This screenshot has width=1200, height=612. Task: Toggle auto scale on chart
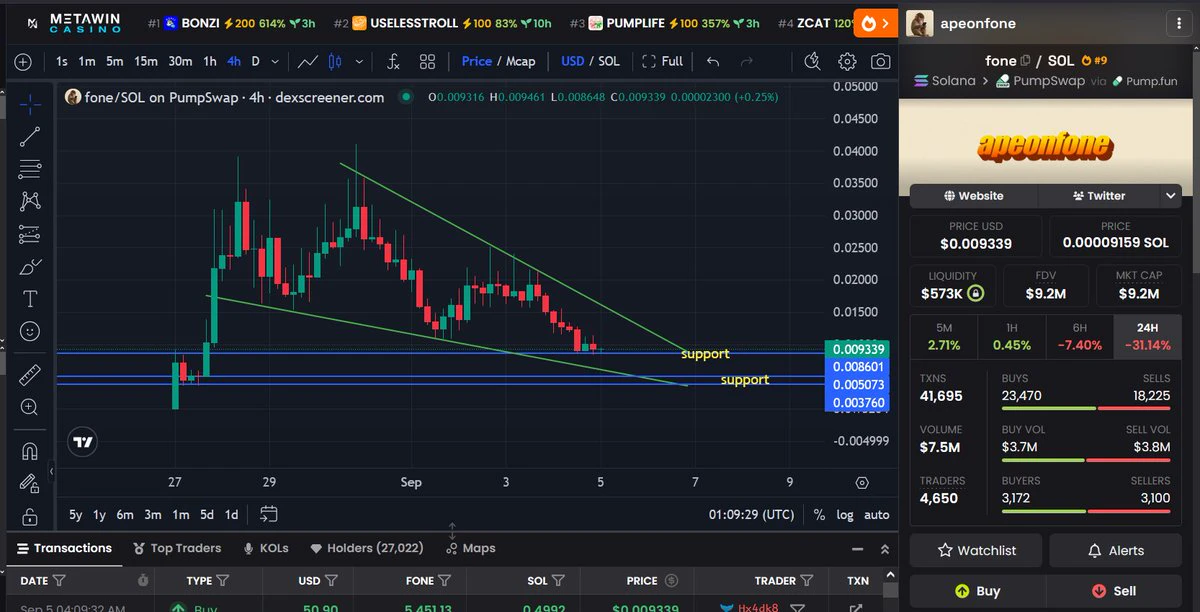tap(876, 515)
